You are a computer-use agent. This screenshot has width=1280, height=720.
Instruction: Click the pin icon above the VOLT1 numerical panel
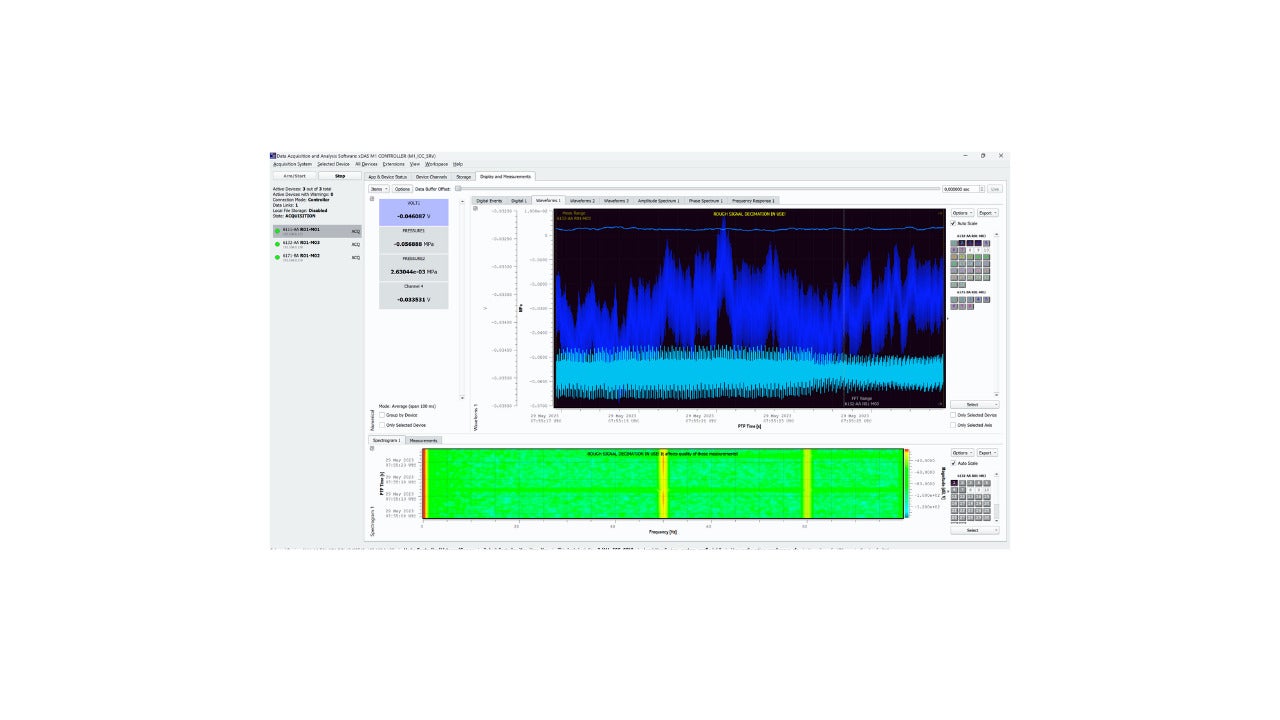pyautogui.click(x=370, y=198)
